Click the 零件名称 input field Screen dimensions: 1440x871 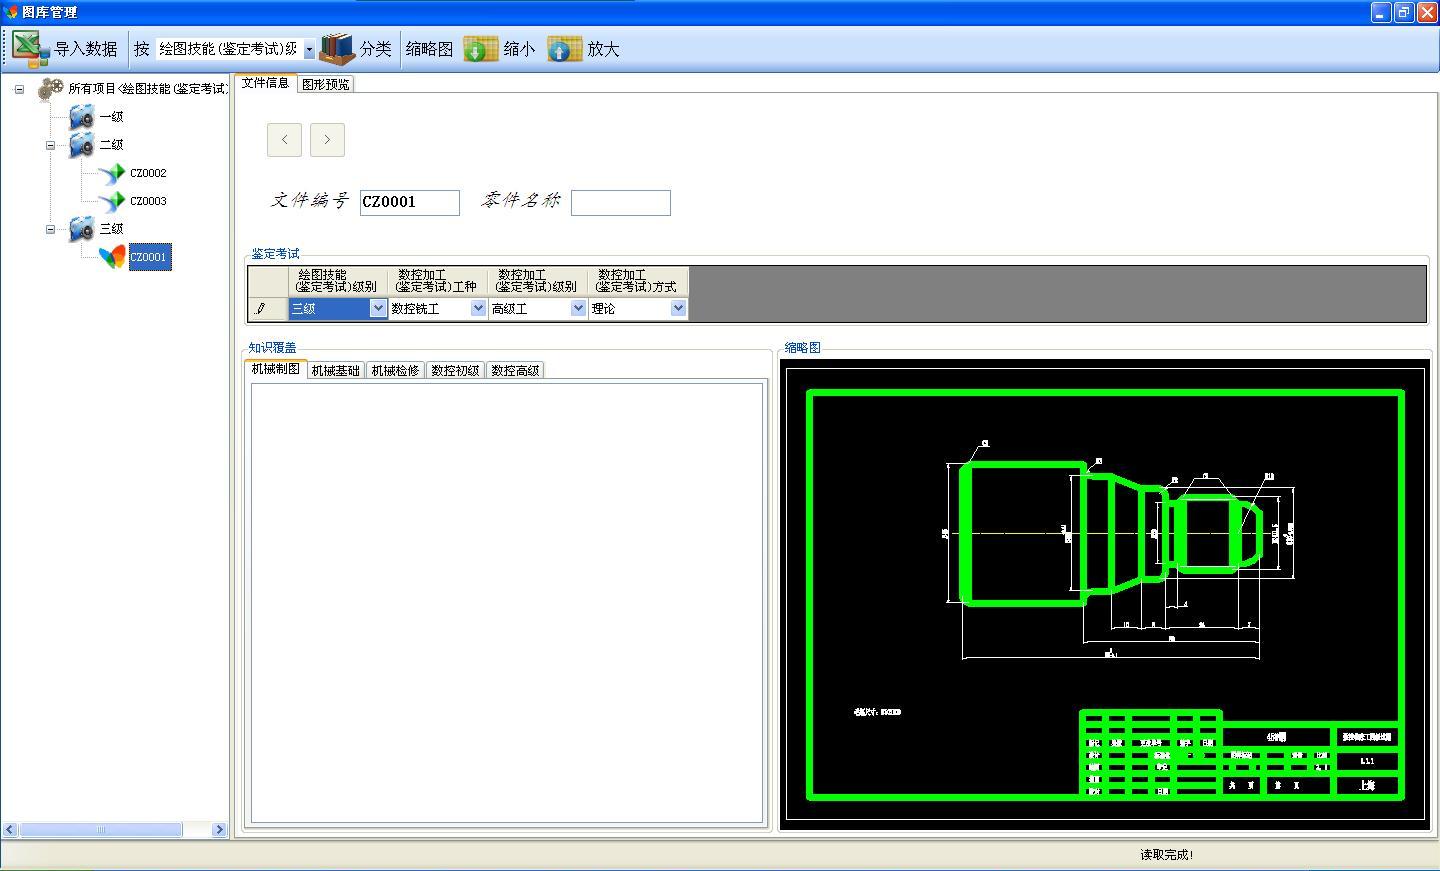[621, 202]
